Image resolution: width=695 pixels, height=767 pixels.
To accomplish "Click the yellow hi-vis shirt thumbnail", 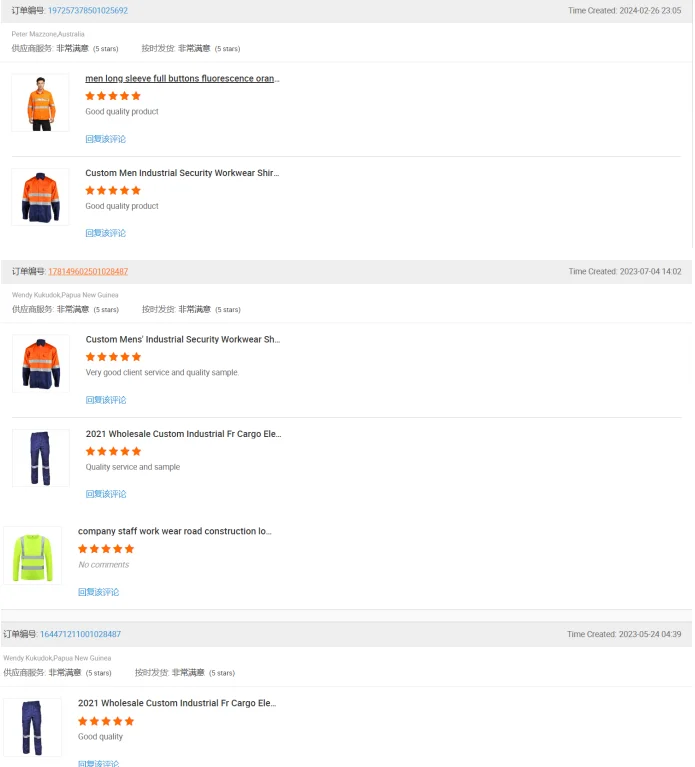I will [32, 556].
